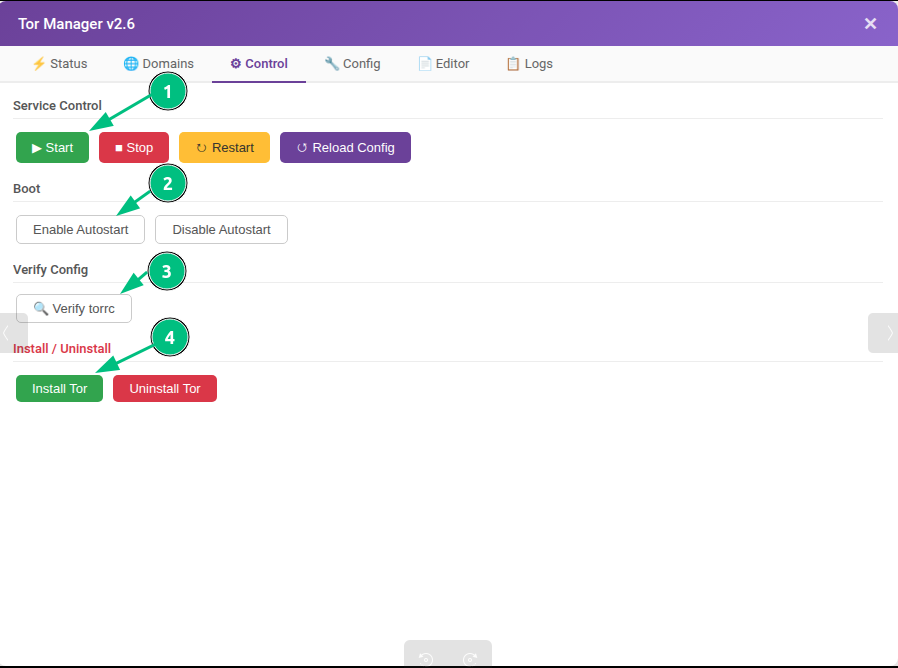Viewport: 898px width, 668px height.
Task: Open the Status tab
Action: (60, 64)
